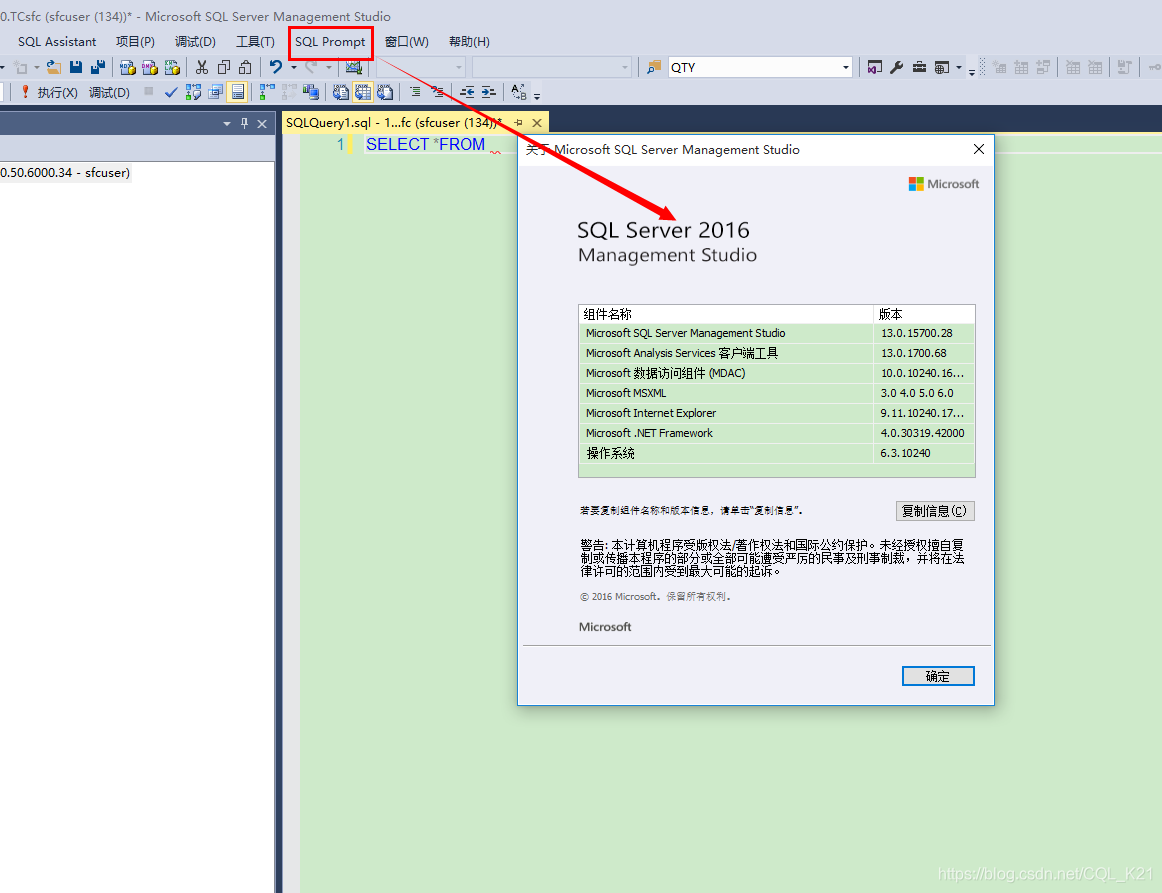Click the Save All icon

click(98, 67)
